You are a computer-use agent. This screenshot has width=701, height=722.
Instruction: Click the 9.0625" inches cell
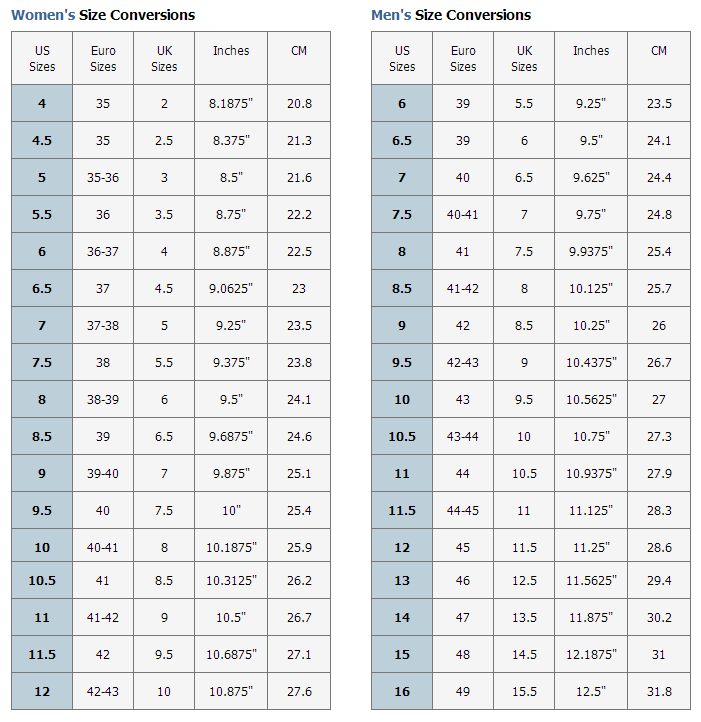(x=231, y=289)
